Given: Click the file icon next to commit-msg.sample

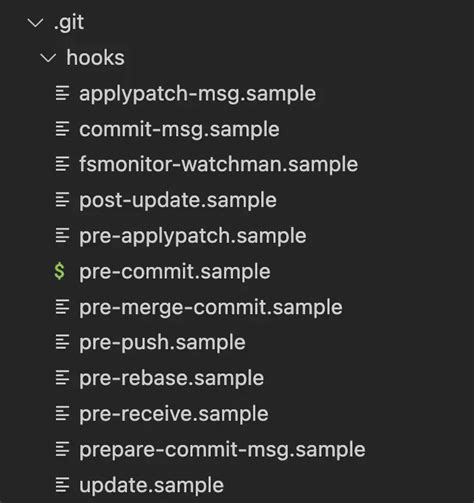Looking at the screenshot, I should [x=62, y=129].
